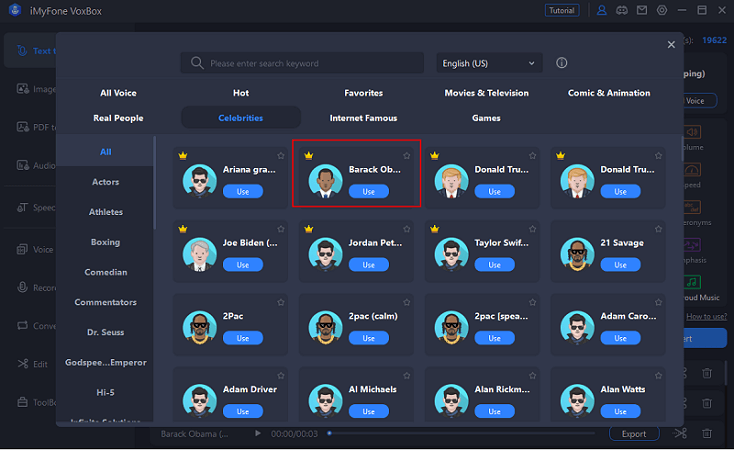Use the Alan Watts voice
The height and width of the screenshot is (450, 734).
(620, 412)
